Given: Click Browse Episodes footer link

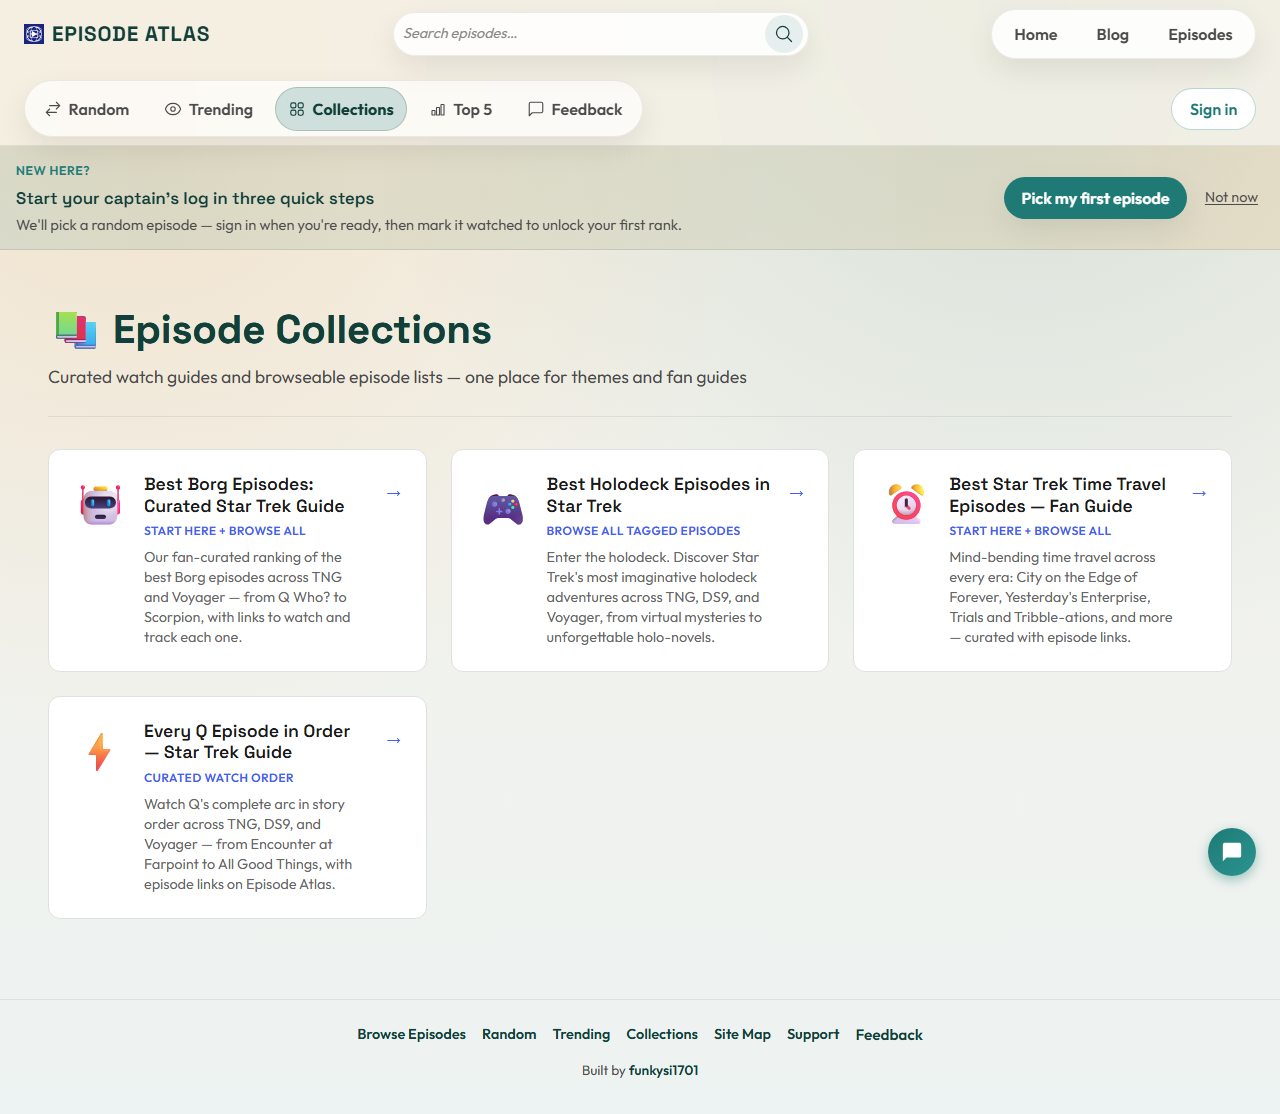Looking at the screenshot, I should [411, 1034].
